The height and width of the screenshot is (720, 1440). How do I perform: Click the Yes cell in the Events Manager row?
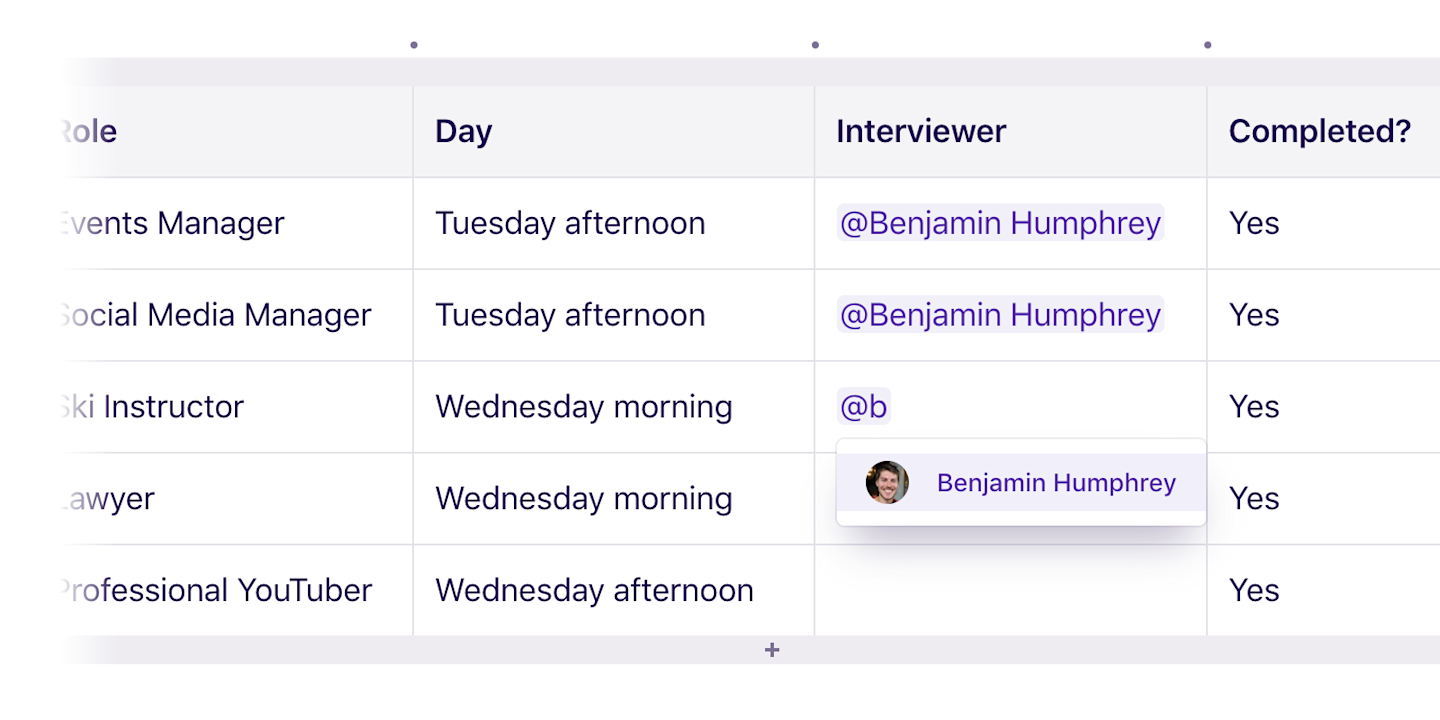[1324, 223]
